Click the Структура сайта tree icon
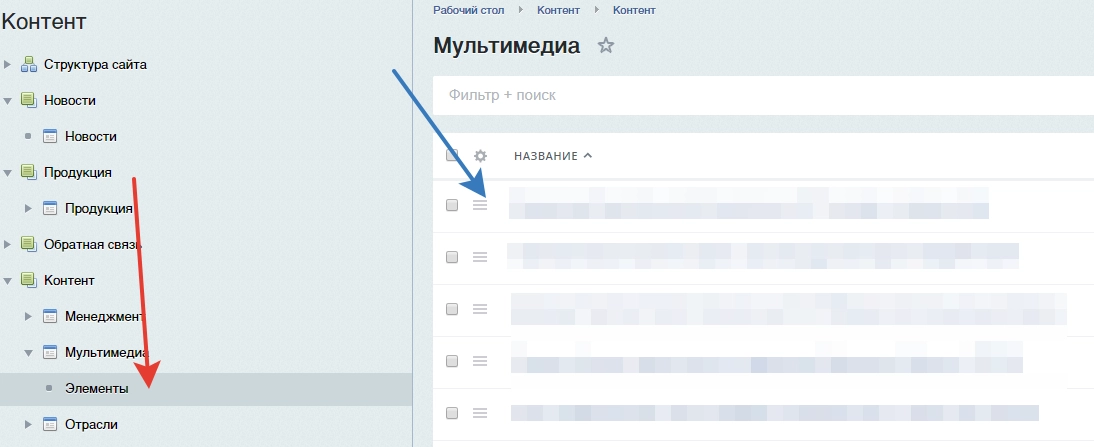The image size is (1094, 447). (29, 65)
